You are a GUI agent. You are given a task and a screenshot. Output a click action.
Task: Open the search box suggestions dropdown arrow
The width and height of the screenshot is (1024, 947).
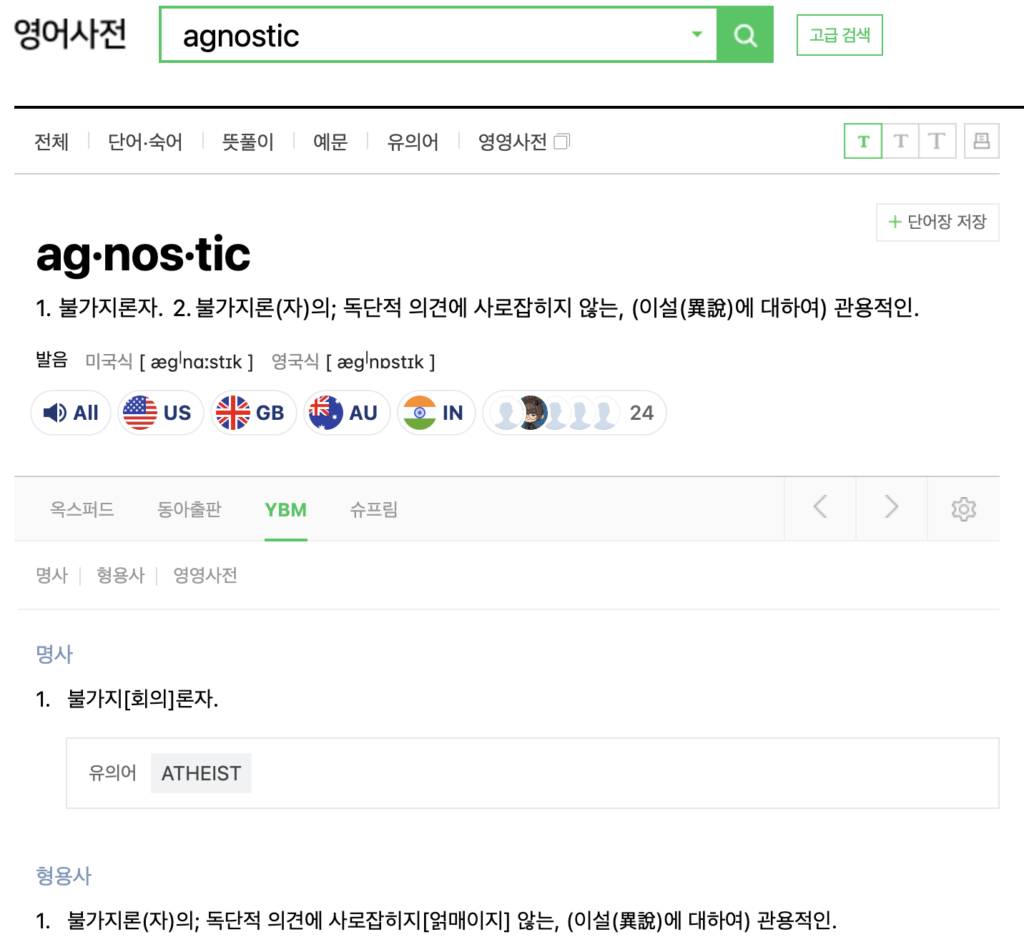point(697,35)
